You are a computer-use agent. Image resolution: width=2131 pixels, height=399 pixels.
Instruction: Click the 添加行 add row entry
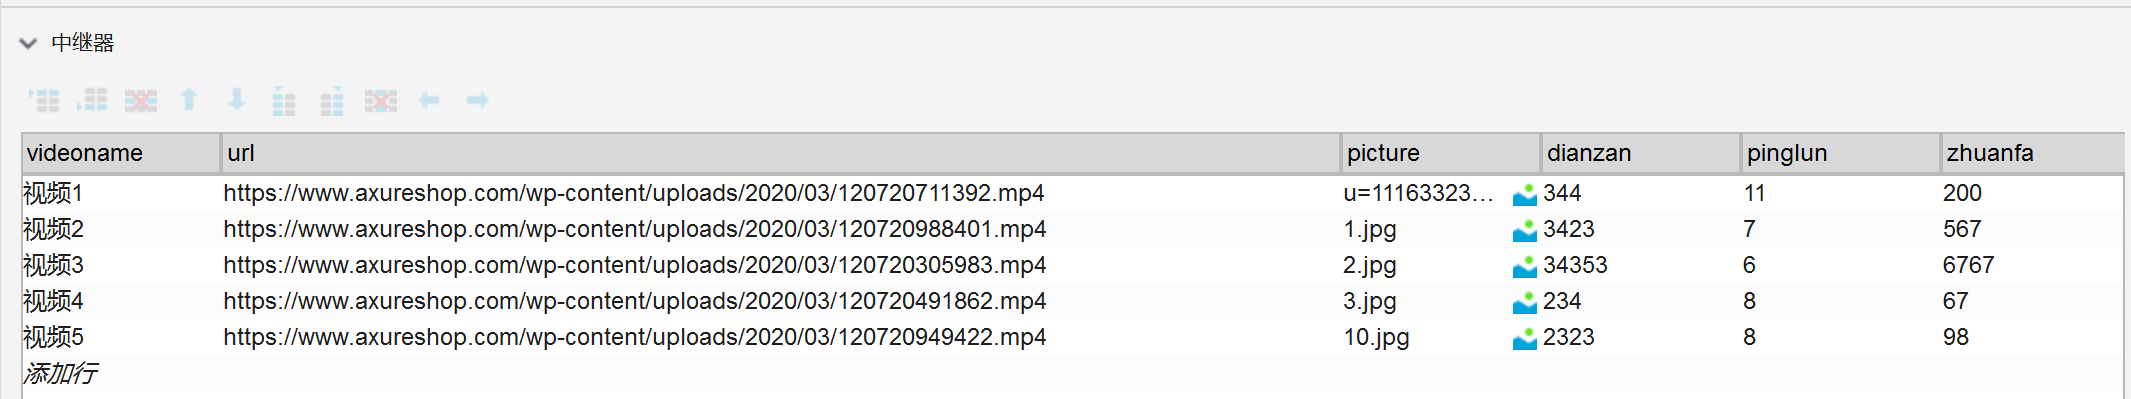click(60, 374)
